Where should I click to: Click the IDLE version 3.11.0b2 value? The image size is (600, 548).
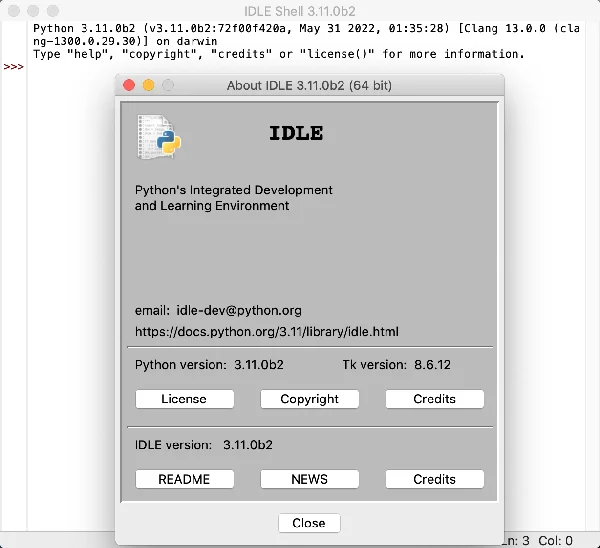248,445
